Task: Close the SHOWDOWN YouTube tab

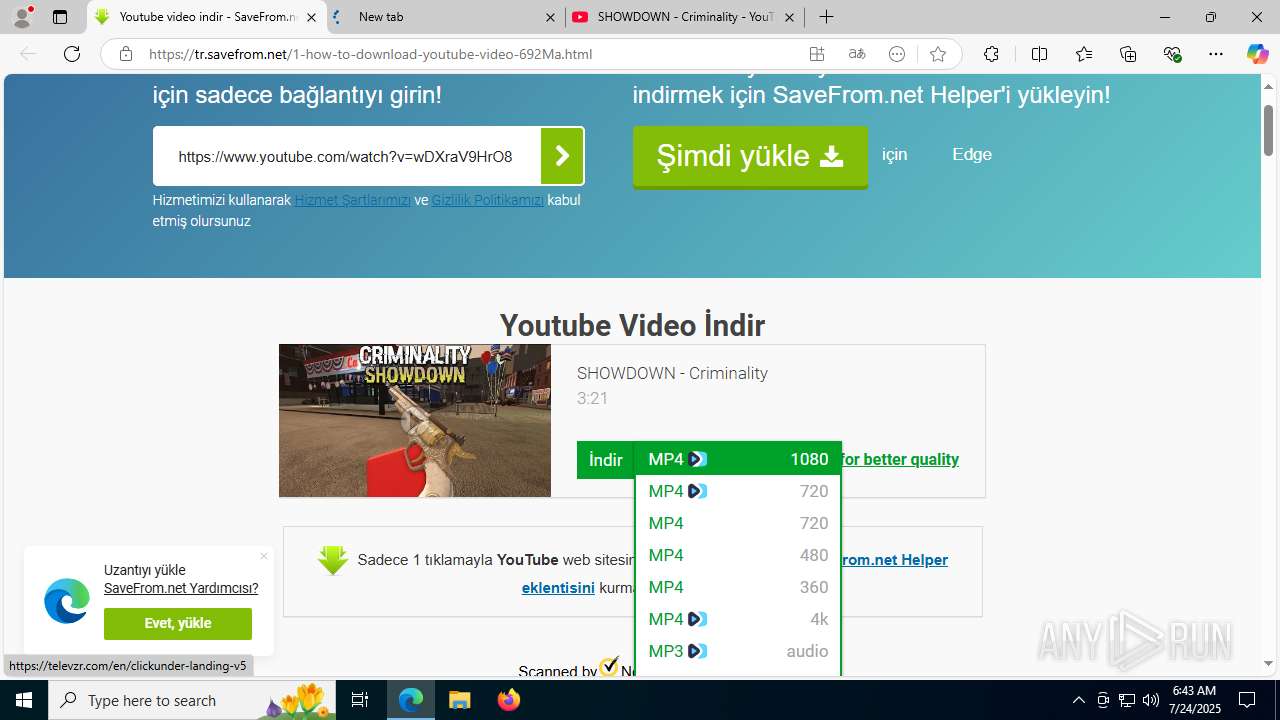Action: 790,17
